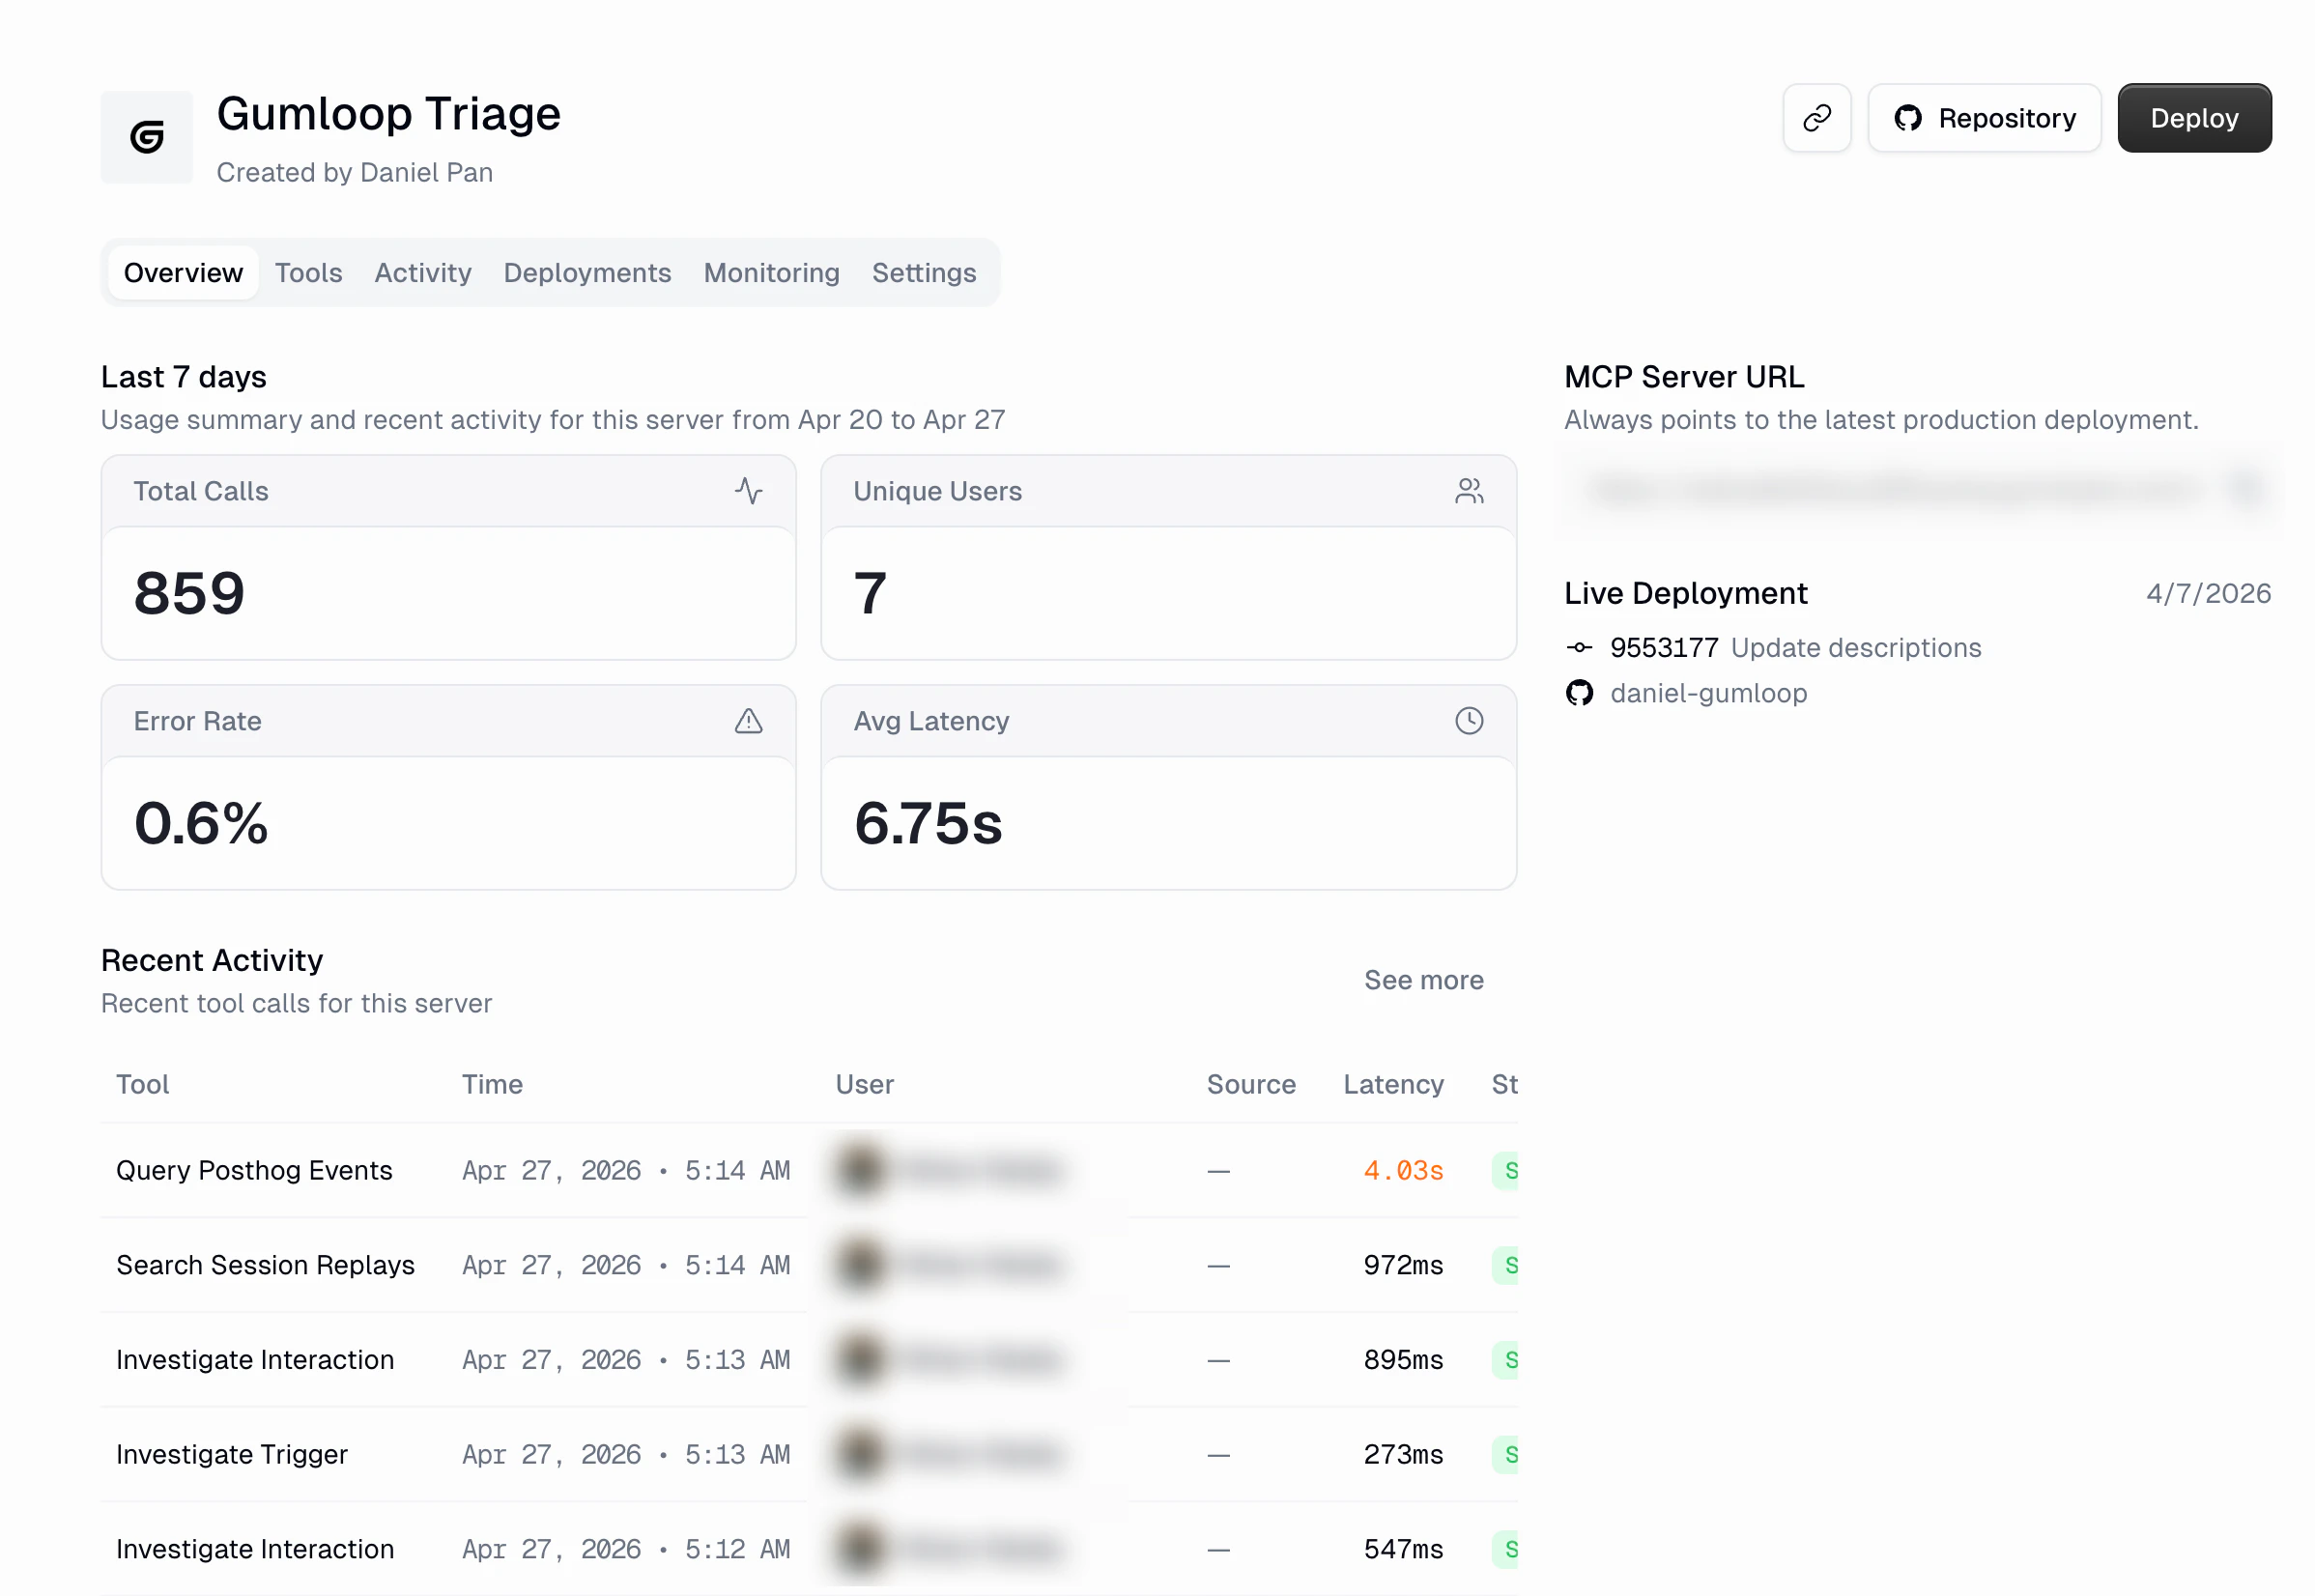Go to the Settings tab
The width and height of the screenshot is (2315, 1596).
(x=923, y=272)
